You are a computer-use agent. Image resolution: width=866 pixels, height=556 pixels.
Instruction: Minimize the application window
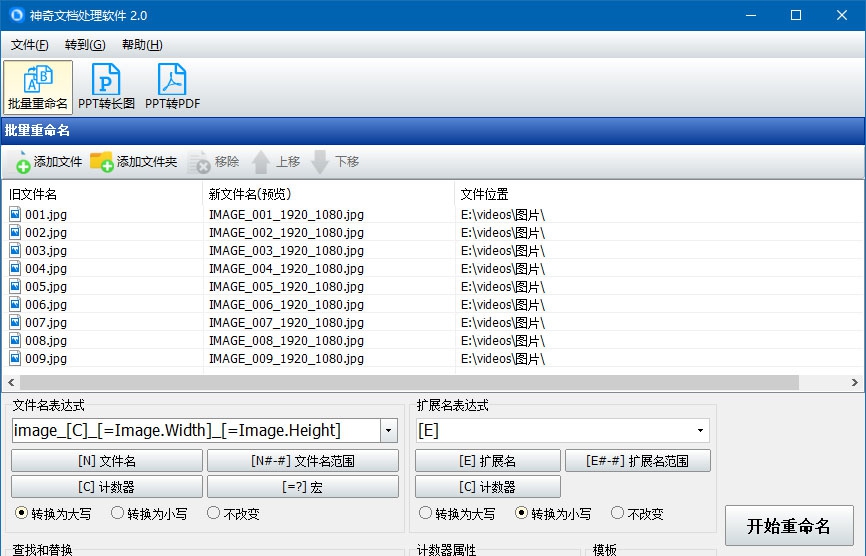[751, 15]
